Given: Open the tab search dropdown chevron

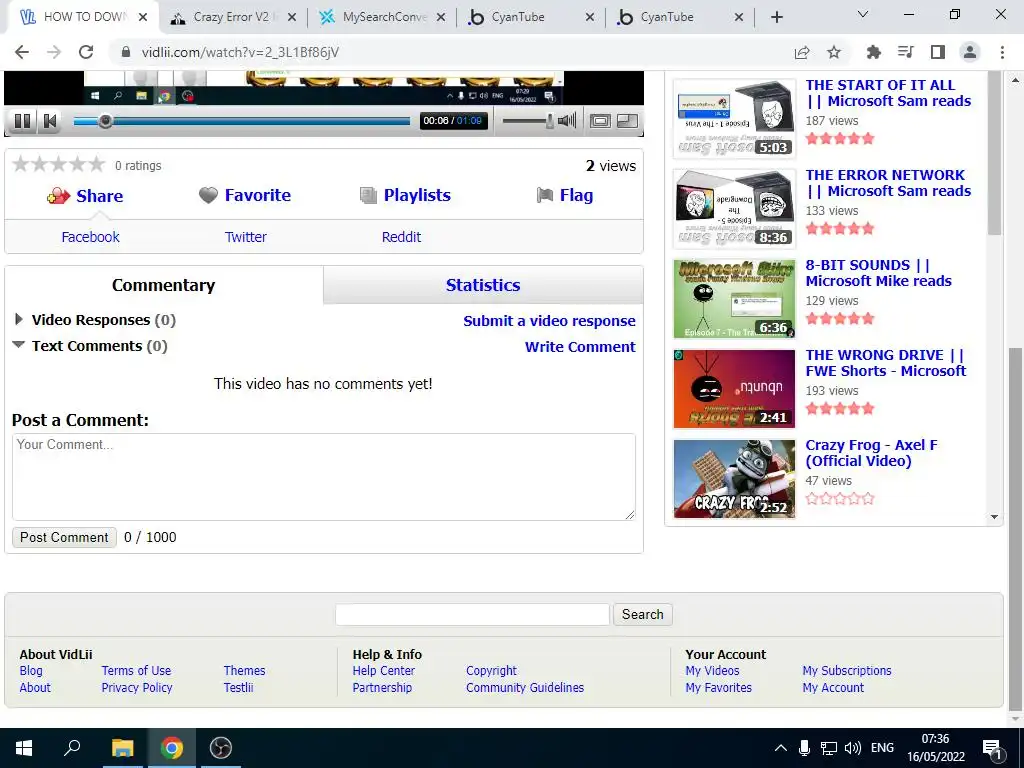Looking at the screenshot, I should pos(863,14).
